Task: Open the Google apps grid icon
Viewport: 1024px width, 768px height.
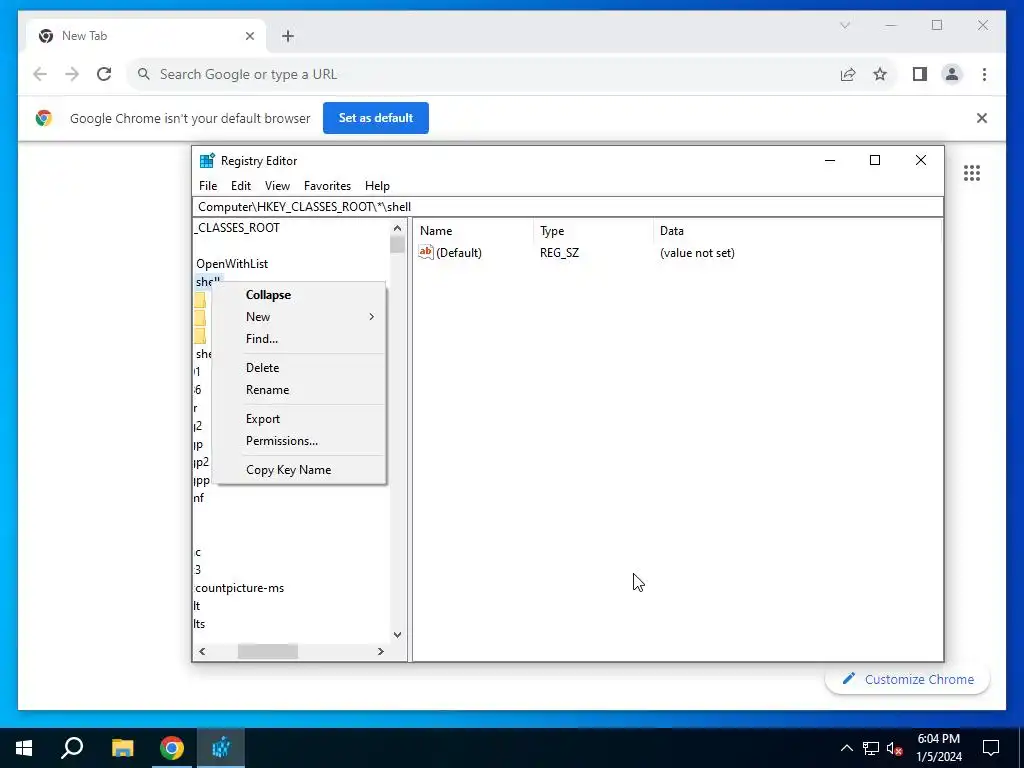Action: (972, 173)
